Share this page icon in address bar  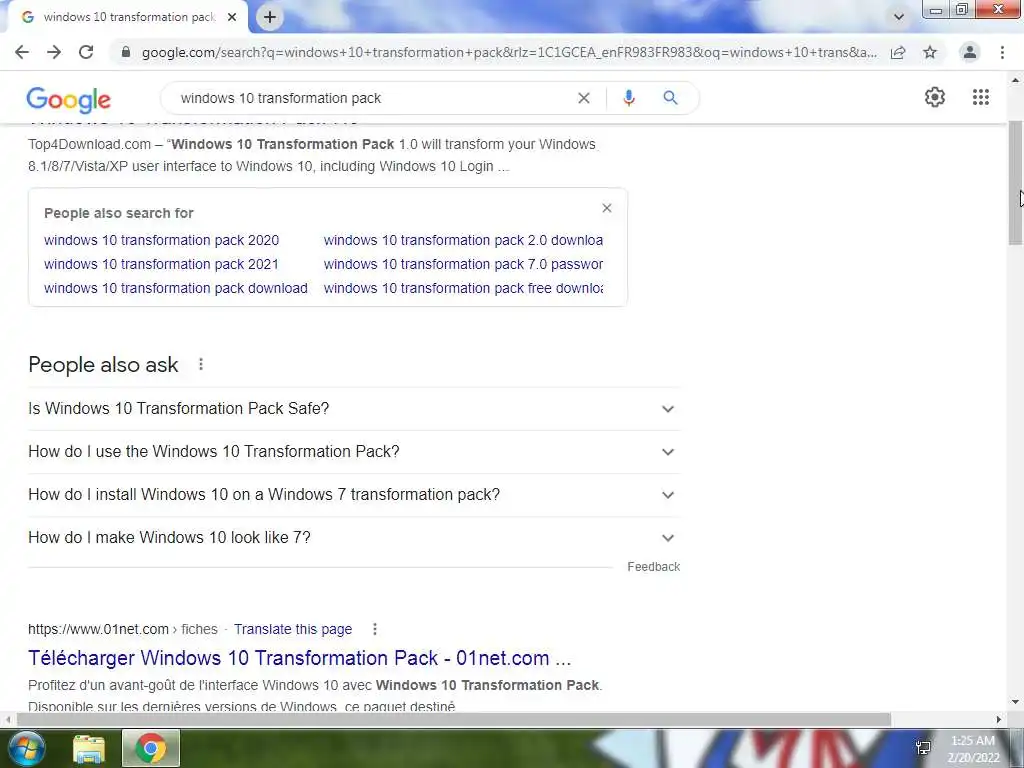[x=898, y=52]
